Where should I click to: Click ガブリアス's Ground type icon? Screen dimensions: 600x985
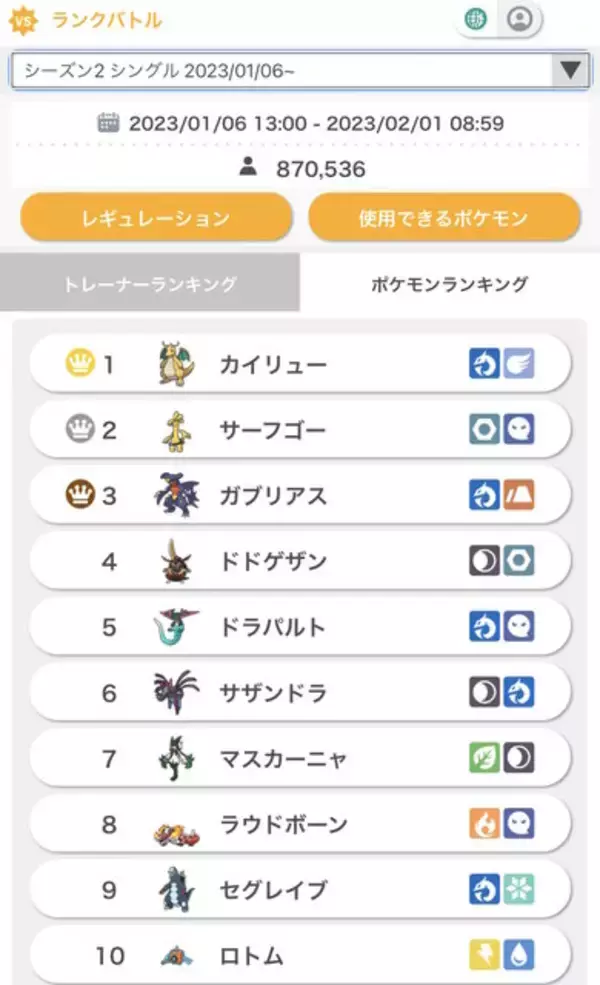coord(518,495)
